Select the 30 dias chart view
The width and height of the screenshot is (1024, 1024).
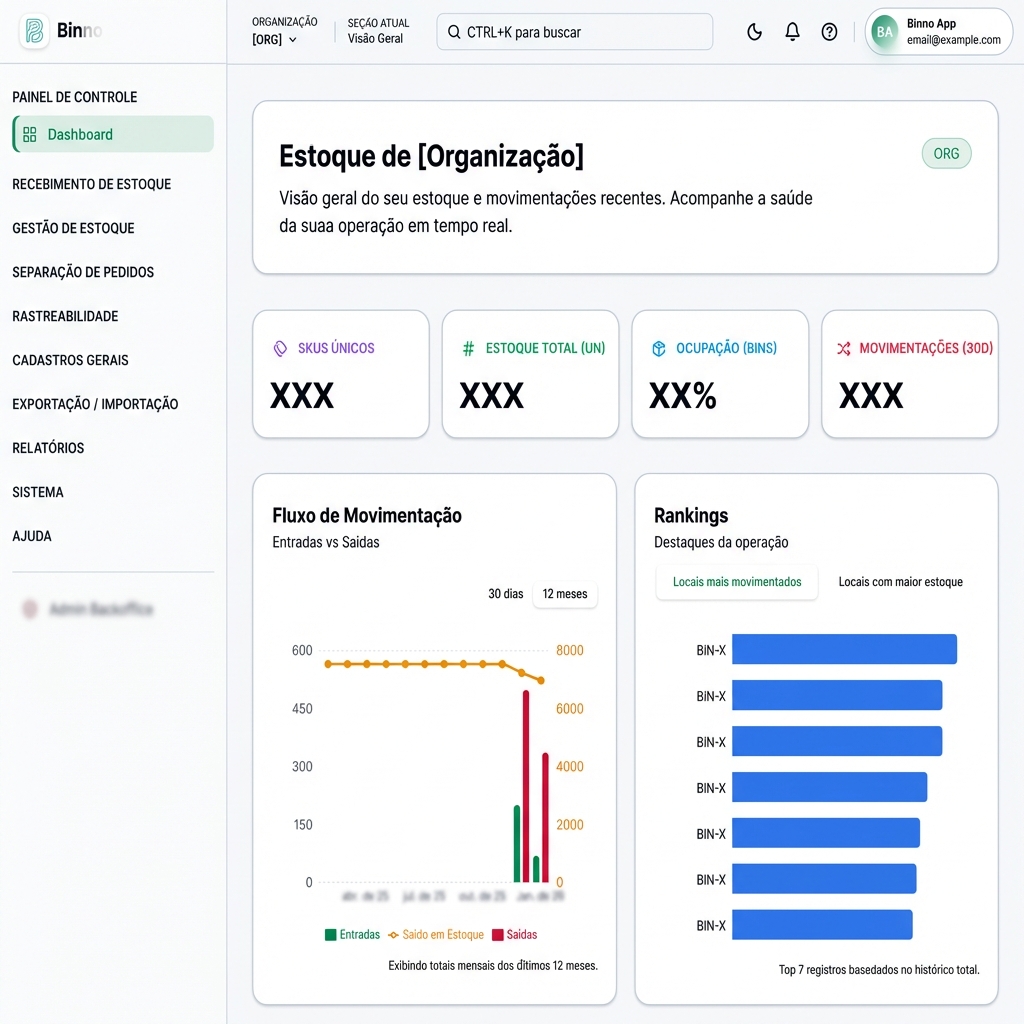(503, 594)
